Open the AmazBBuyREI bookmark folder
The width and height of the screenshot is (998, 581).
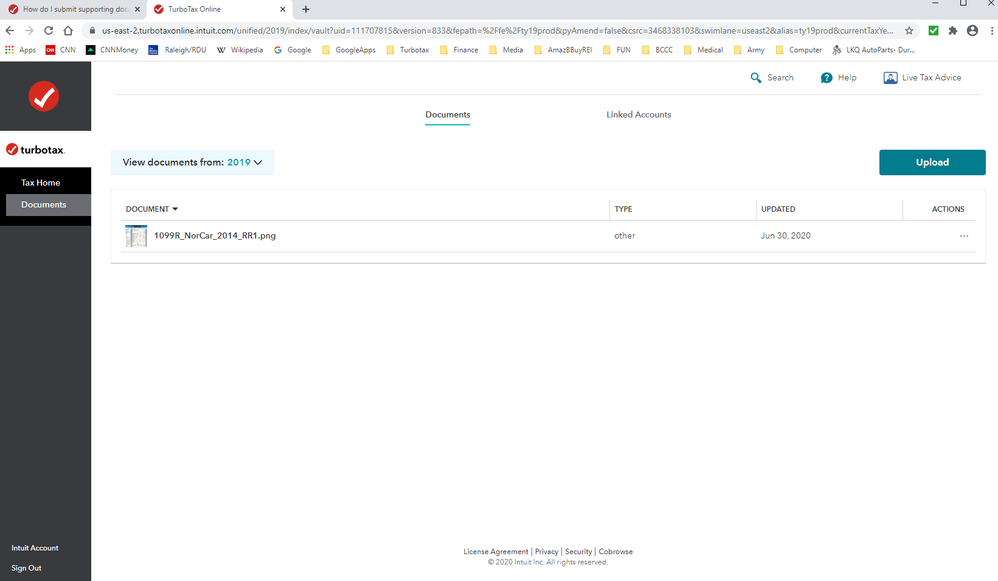click(x=563, y=50)
